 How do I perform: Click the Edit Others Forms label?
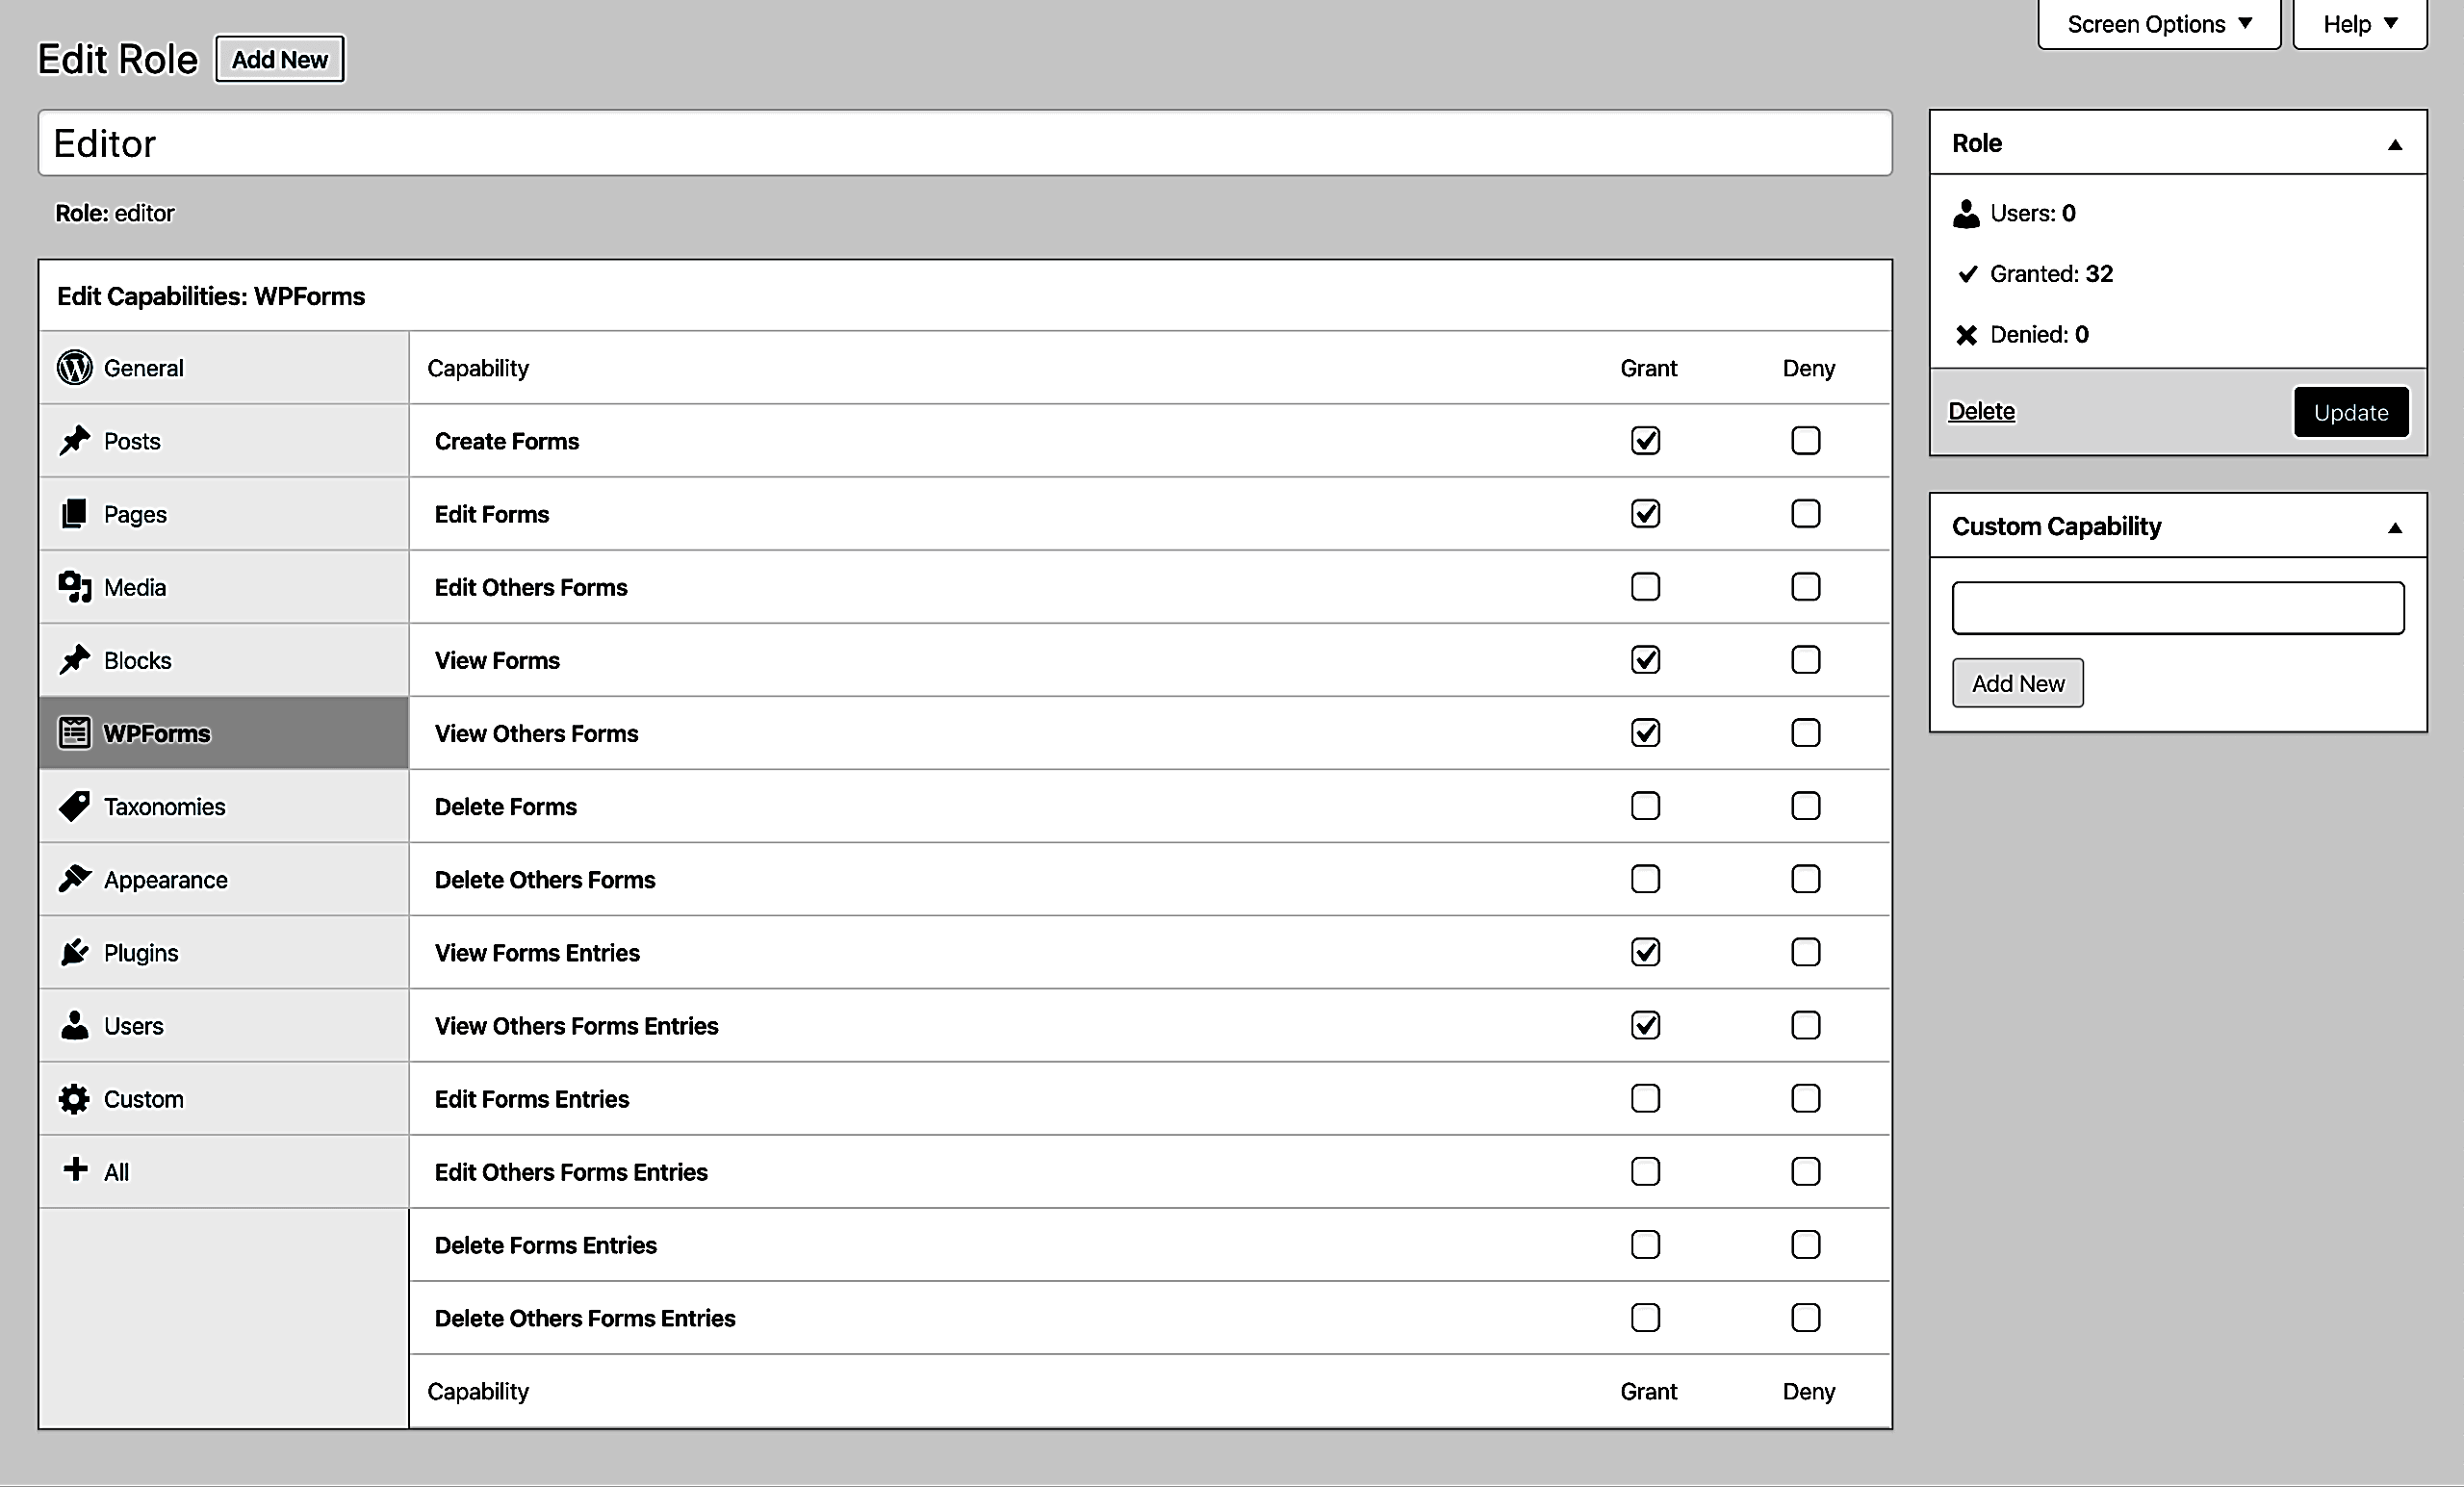[531, 587]
